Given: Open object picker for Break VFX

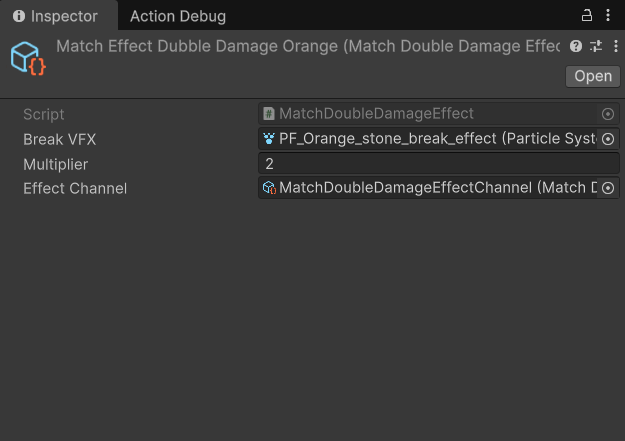Looking at the screenshot, I should [607, 139].
